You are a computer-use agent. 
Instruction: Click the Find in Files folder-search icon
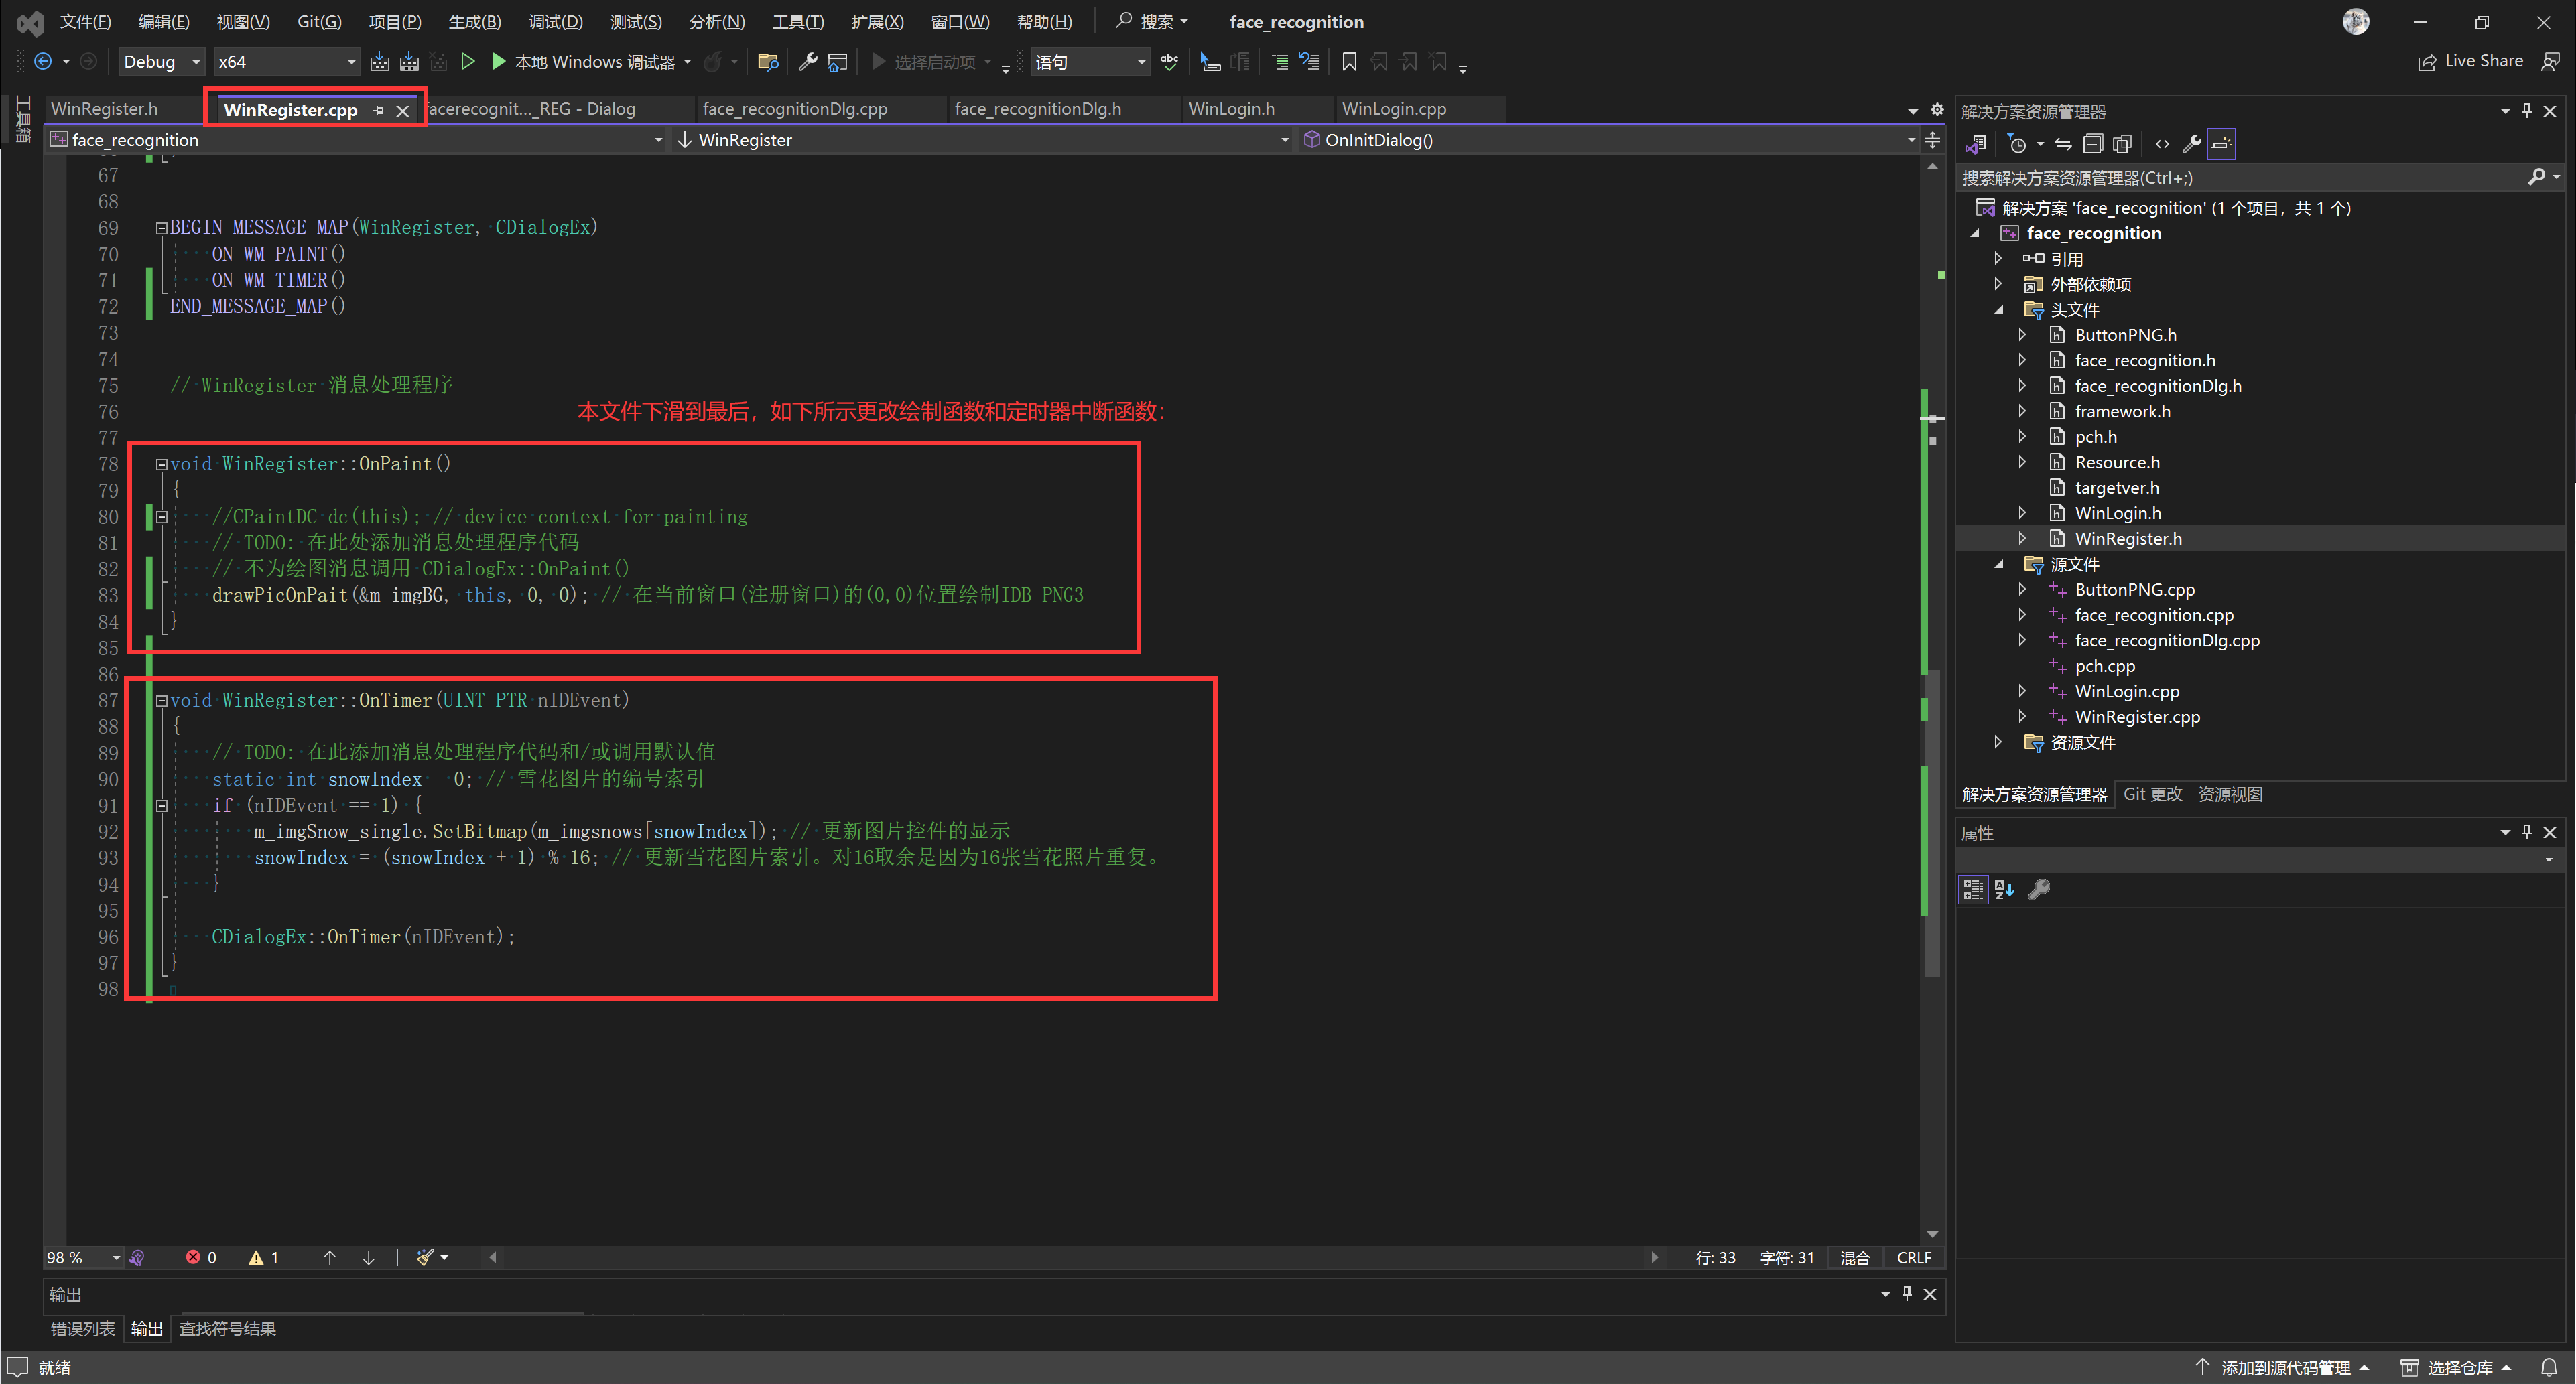[768, 62]
